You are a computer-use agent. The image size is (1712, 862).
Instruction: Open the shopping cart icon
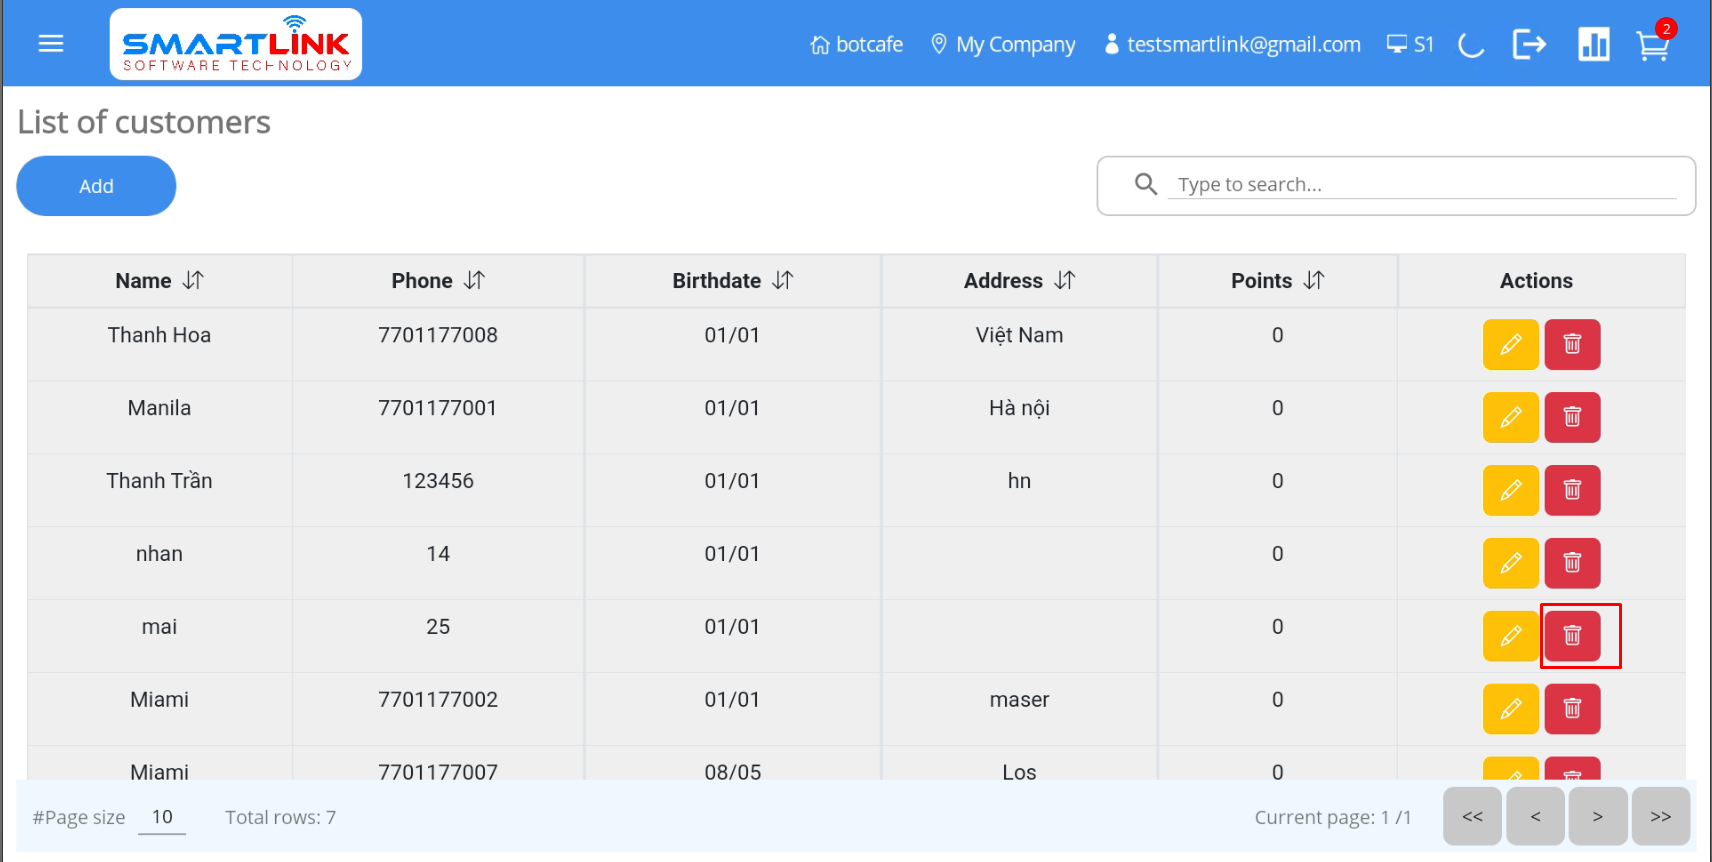coord(1652,45)
